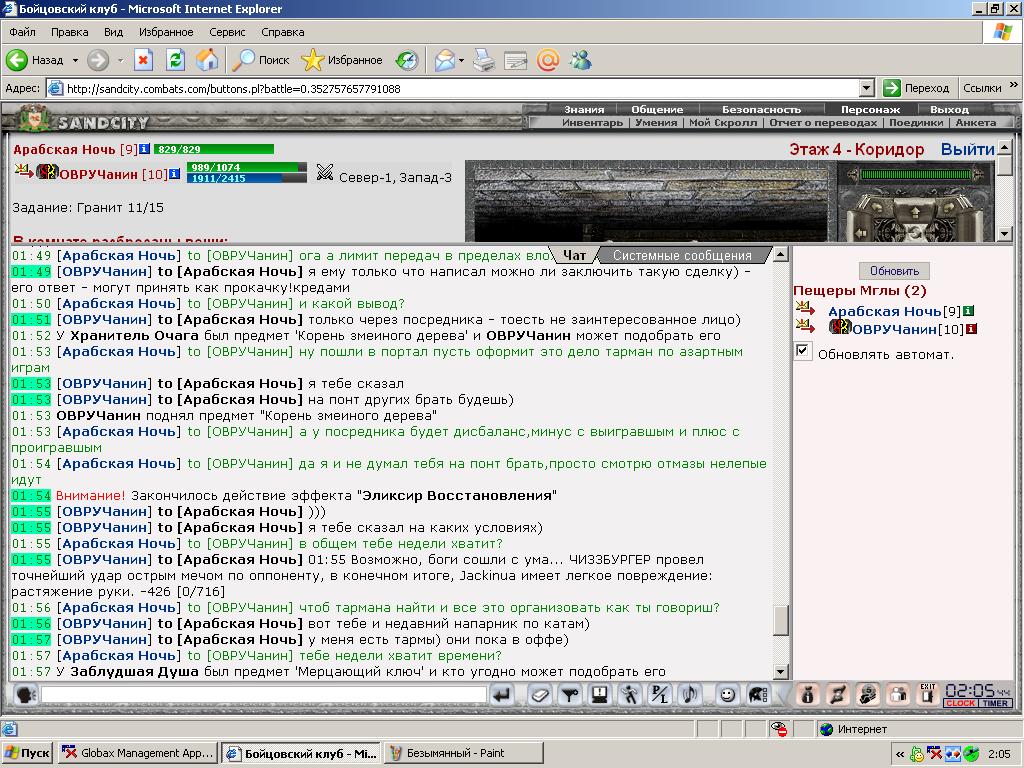1024x768 pixels.
Task: Open the Поиск search pane
Action: (x=261, y=60)
